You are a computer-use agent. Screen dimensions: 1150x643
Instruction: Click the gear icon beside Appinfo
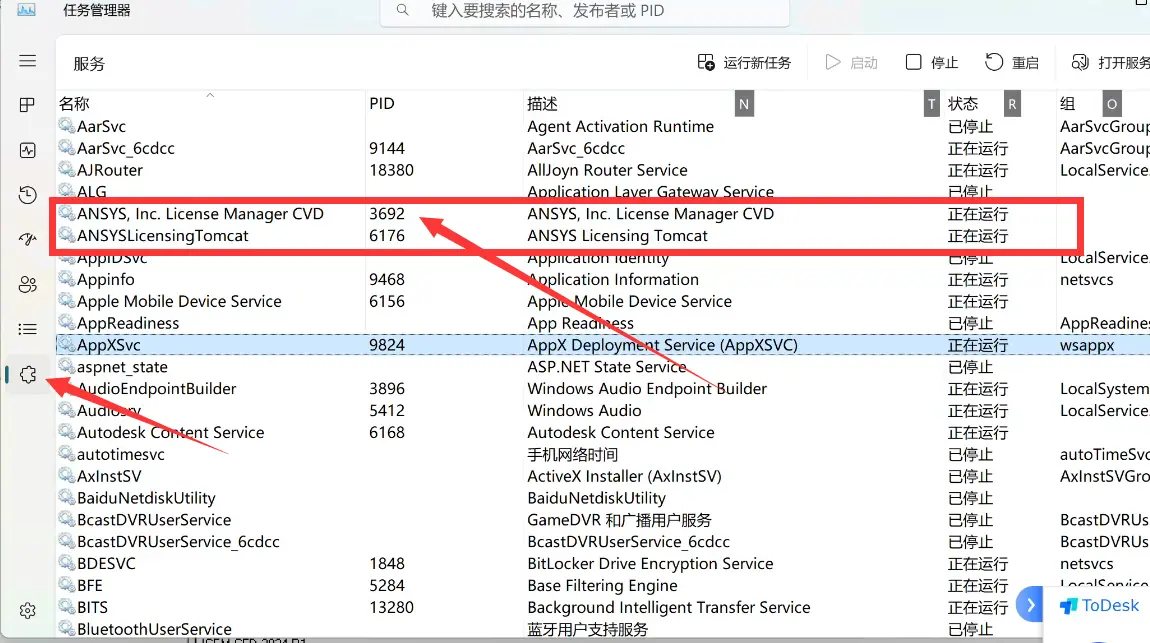click(x=66, y=279)
